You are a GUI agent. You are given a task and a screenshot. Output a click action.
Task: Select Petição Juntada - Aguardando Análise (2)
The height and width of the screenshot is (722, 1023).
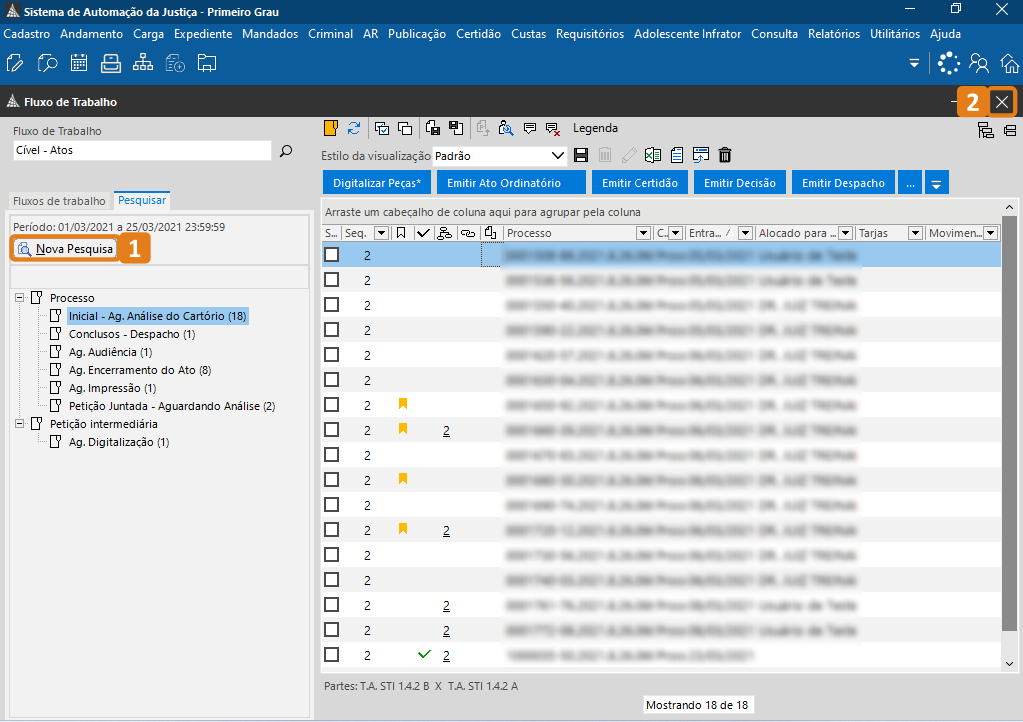[x=172, y=406]
